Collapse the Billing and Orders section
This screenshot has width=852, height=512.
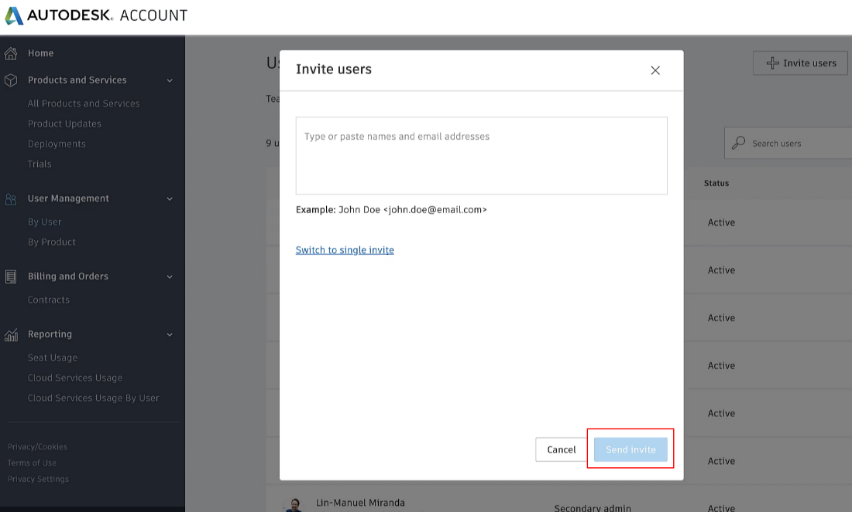169,277
